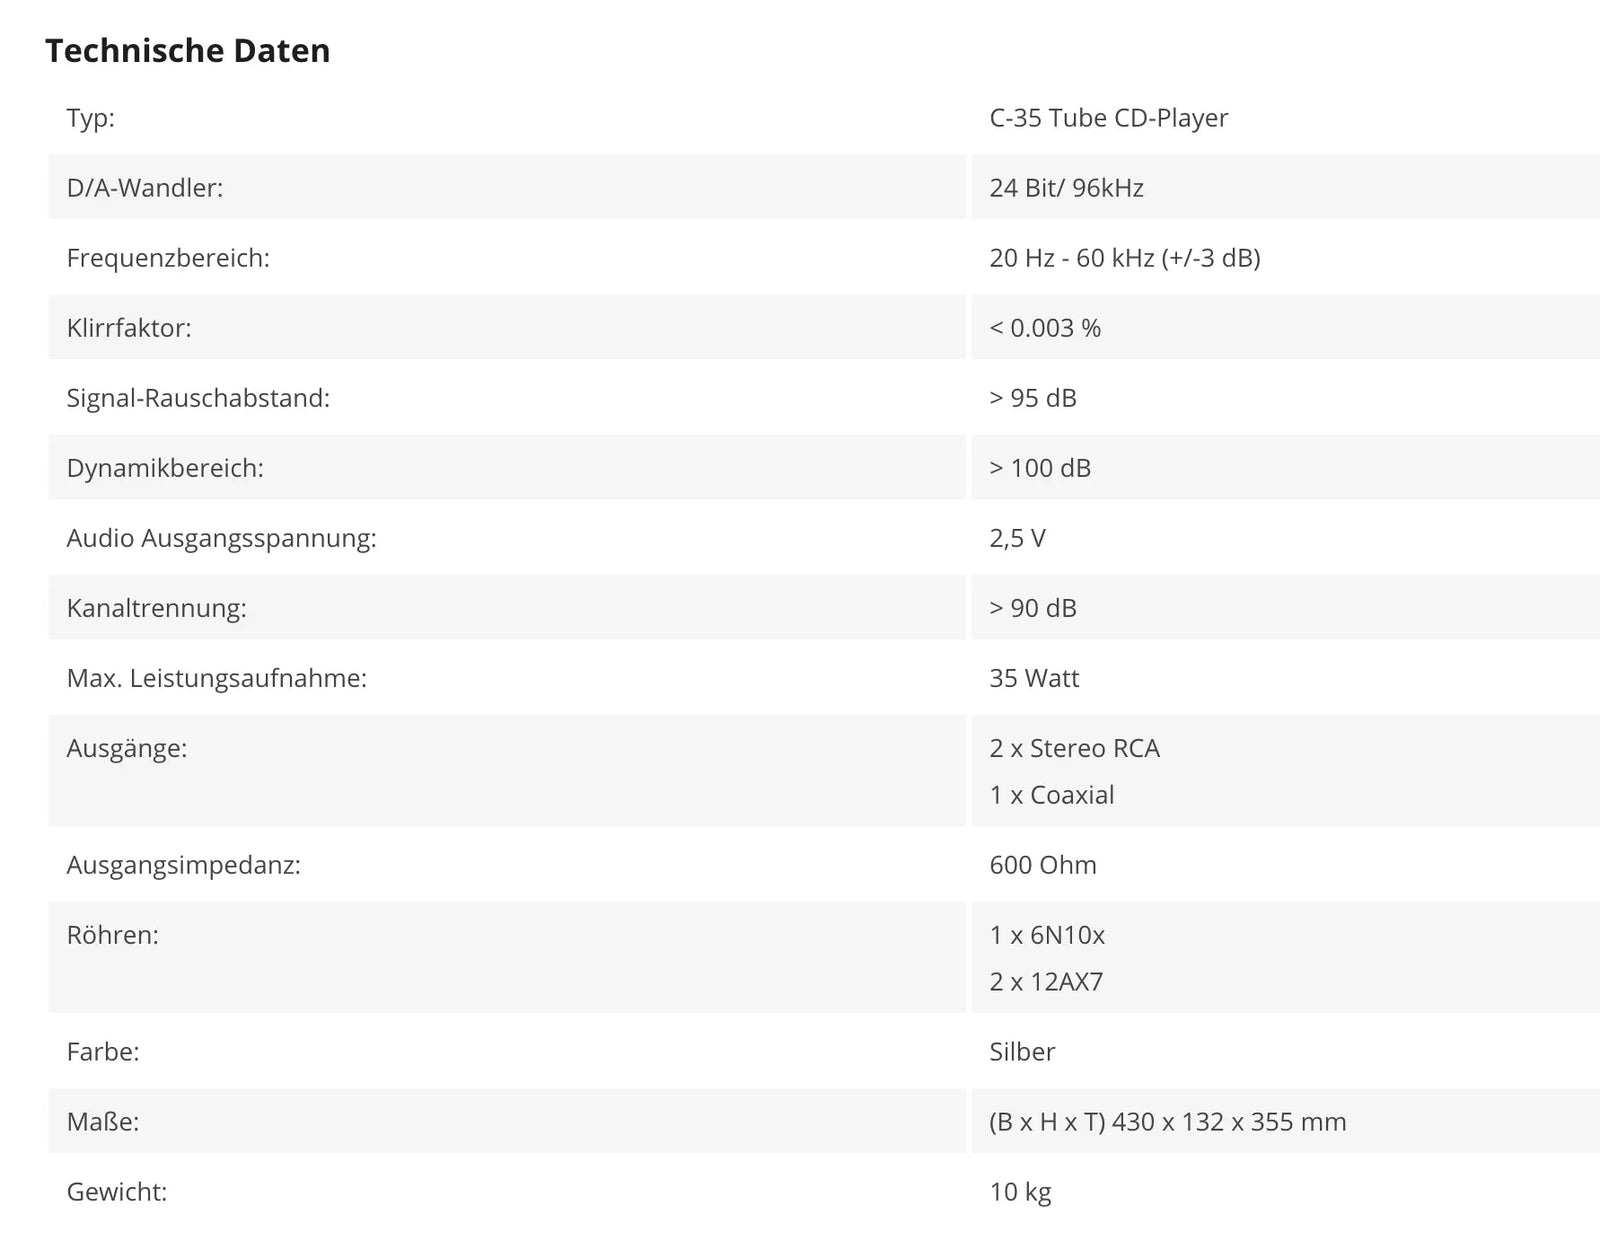Click the 2,5 V value
Screen dimensions: 1600x1259
pos(1018,538)
